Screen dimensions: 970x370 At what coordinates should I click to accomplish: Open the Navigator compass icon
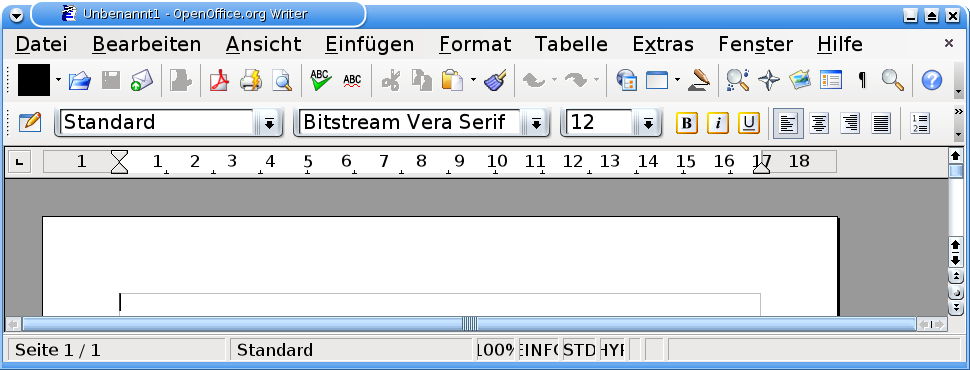click(769, 80)
